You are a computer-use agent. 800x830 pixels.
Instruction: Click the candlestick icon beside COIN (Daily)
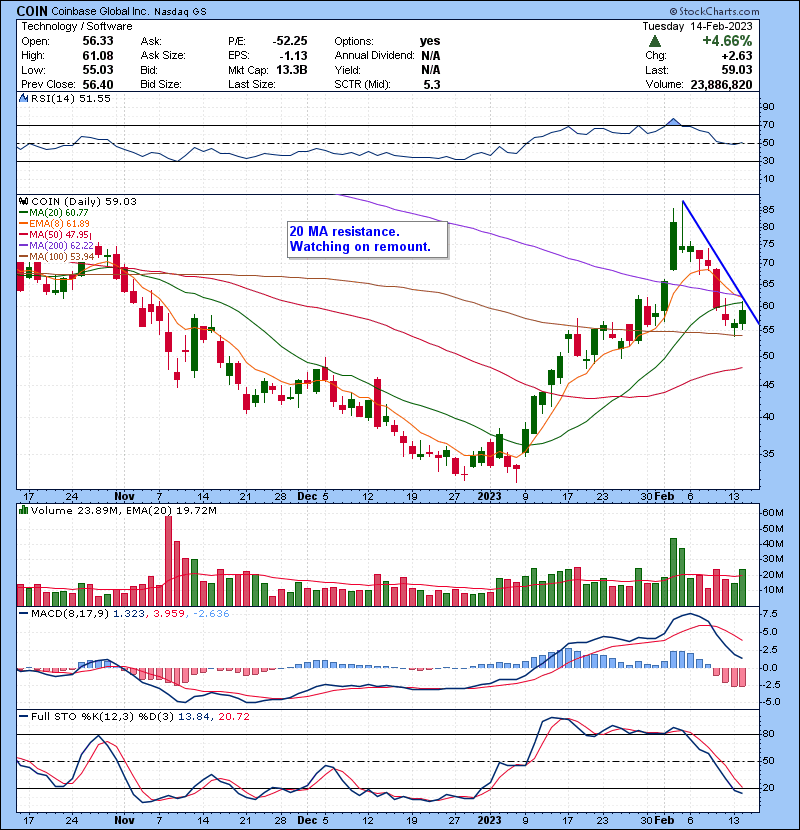(23, 202)
